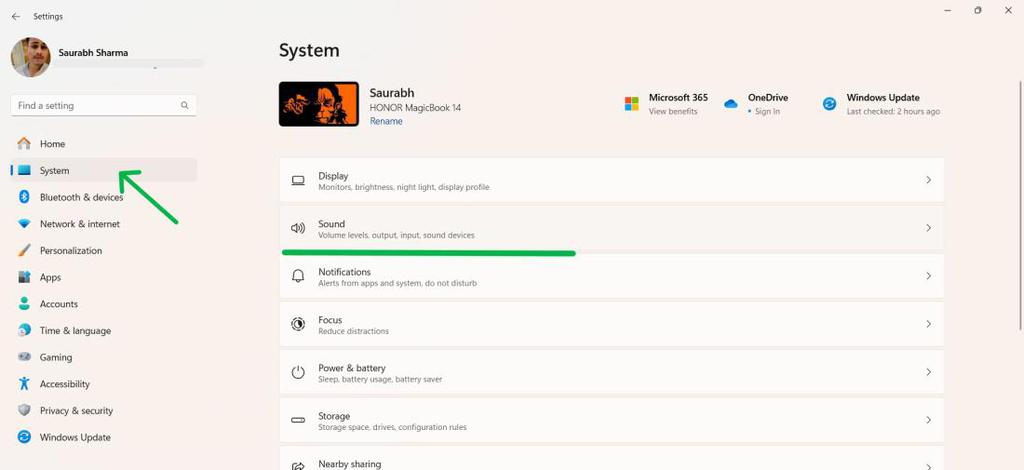Click the Accessibility figure icon
Screen dimensions: 1024x470
coord(24,384)
